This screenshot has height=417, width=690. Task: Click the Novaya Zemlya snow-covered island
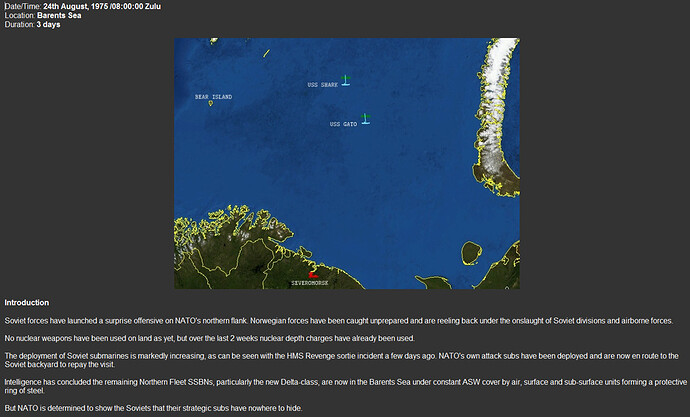coord(496,110)
